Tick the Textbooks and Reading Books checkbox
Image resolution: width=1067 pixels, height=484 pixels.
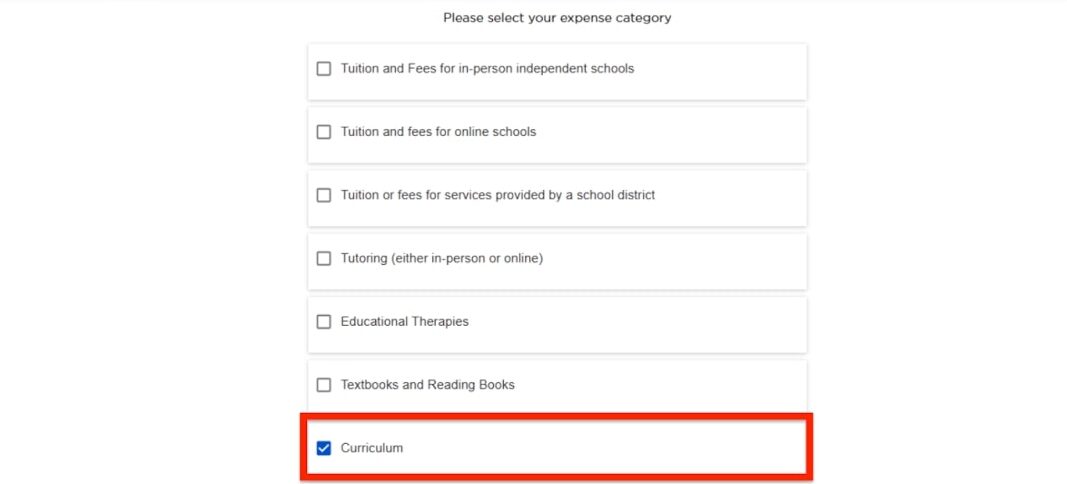point(324,385)
